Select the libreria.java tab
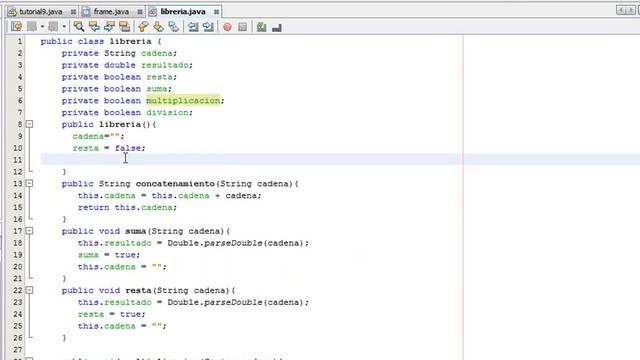The width and height of the screenshot is (640, 360). point(183,12)
